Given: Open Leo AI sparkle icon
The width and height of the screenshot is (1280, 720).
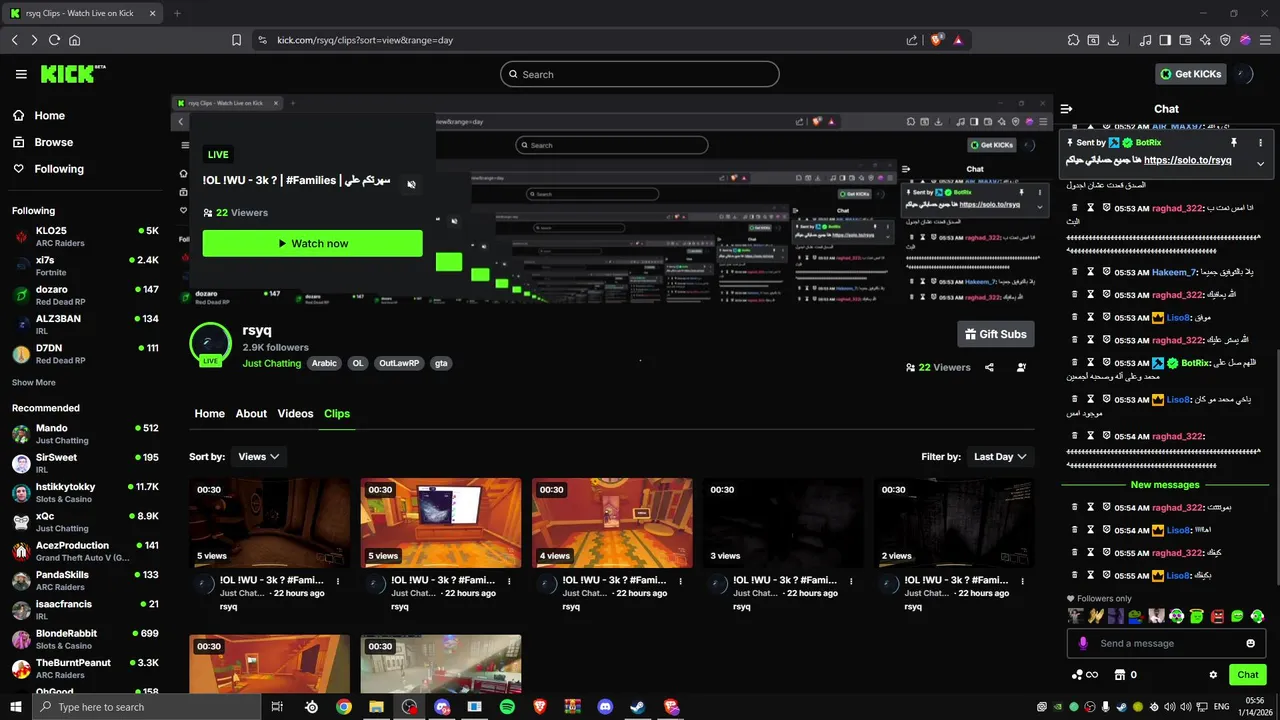Looking at the screenshot, I should [1206, 40].
